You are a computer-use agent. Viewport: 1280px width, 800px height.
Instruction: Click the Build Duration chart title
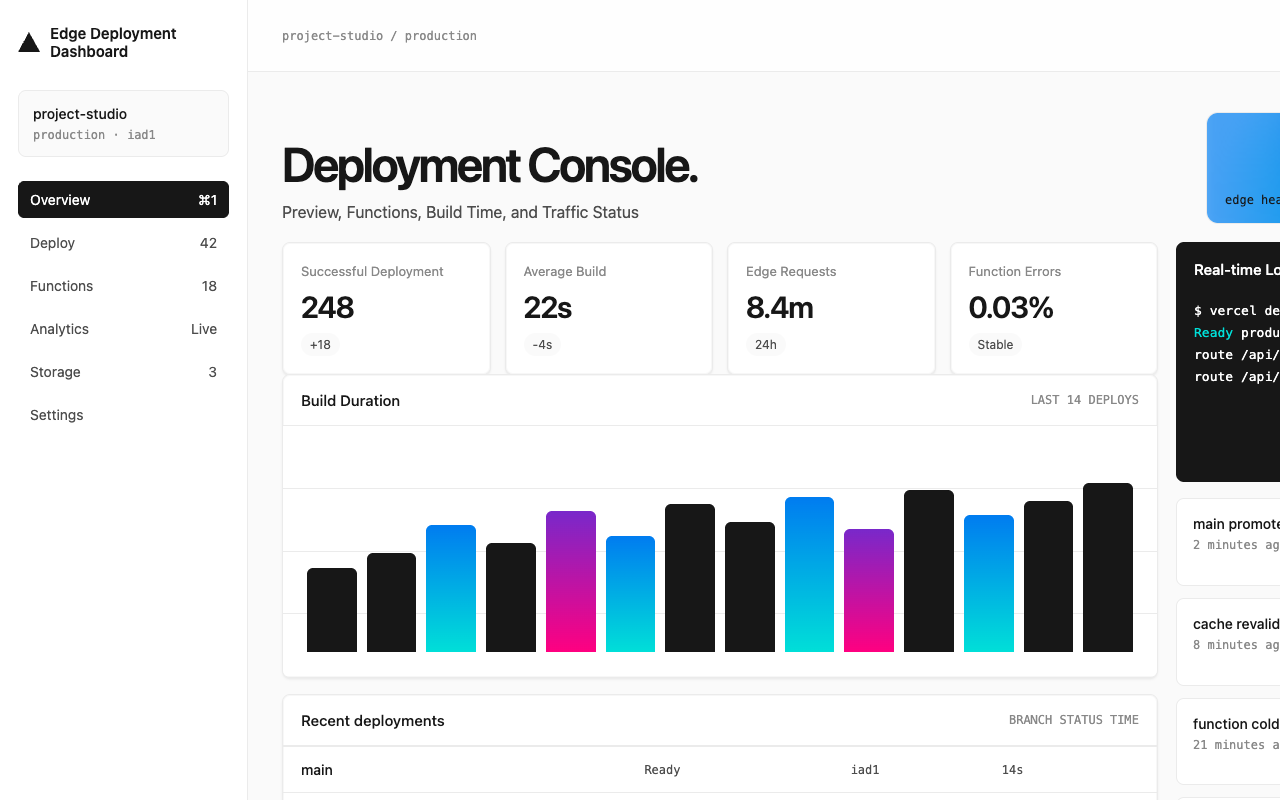[350, 401]
